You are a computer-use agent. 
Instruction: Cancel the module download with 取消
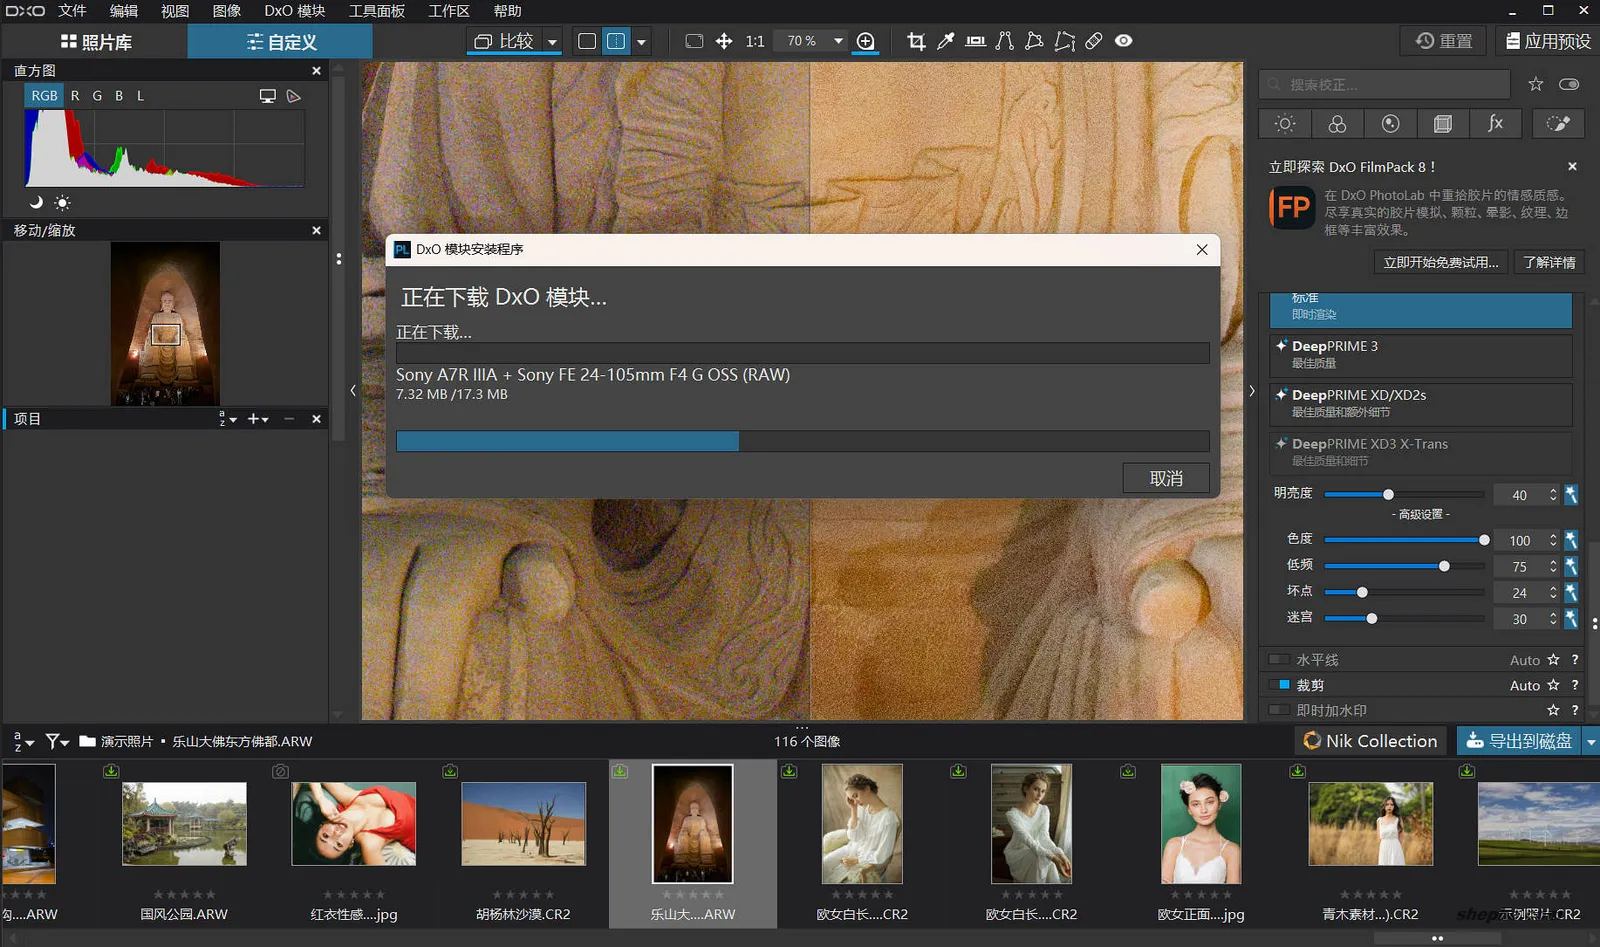coord(1166,478)
